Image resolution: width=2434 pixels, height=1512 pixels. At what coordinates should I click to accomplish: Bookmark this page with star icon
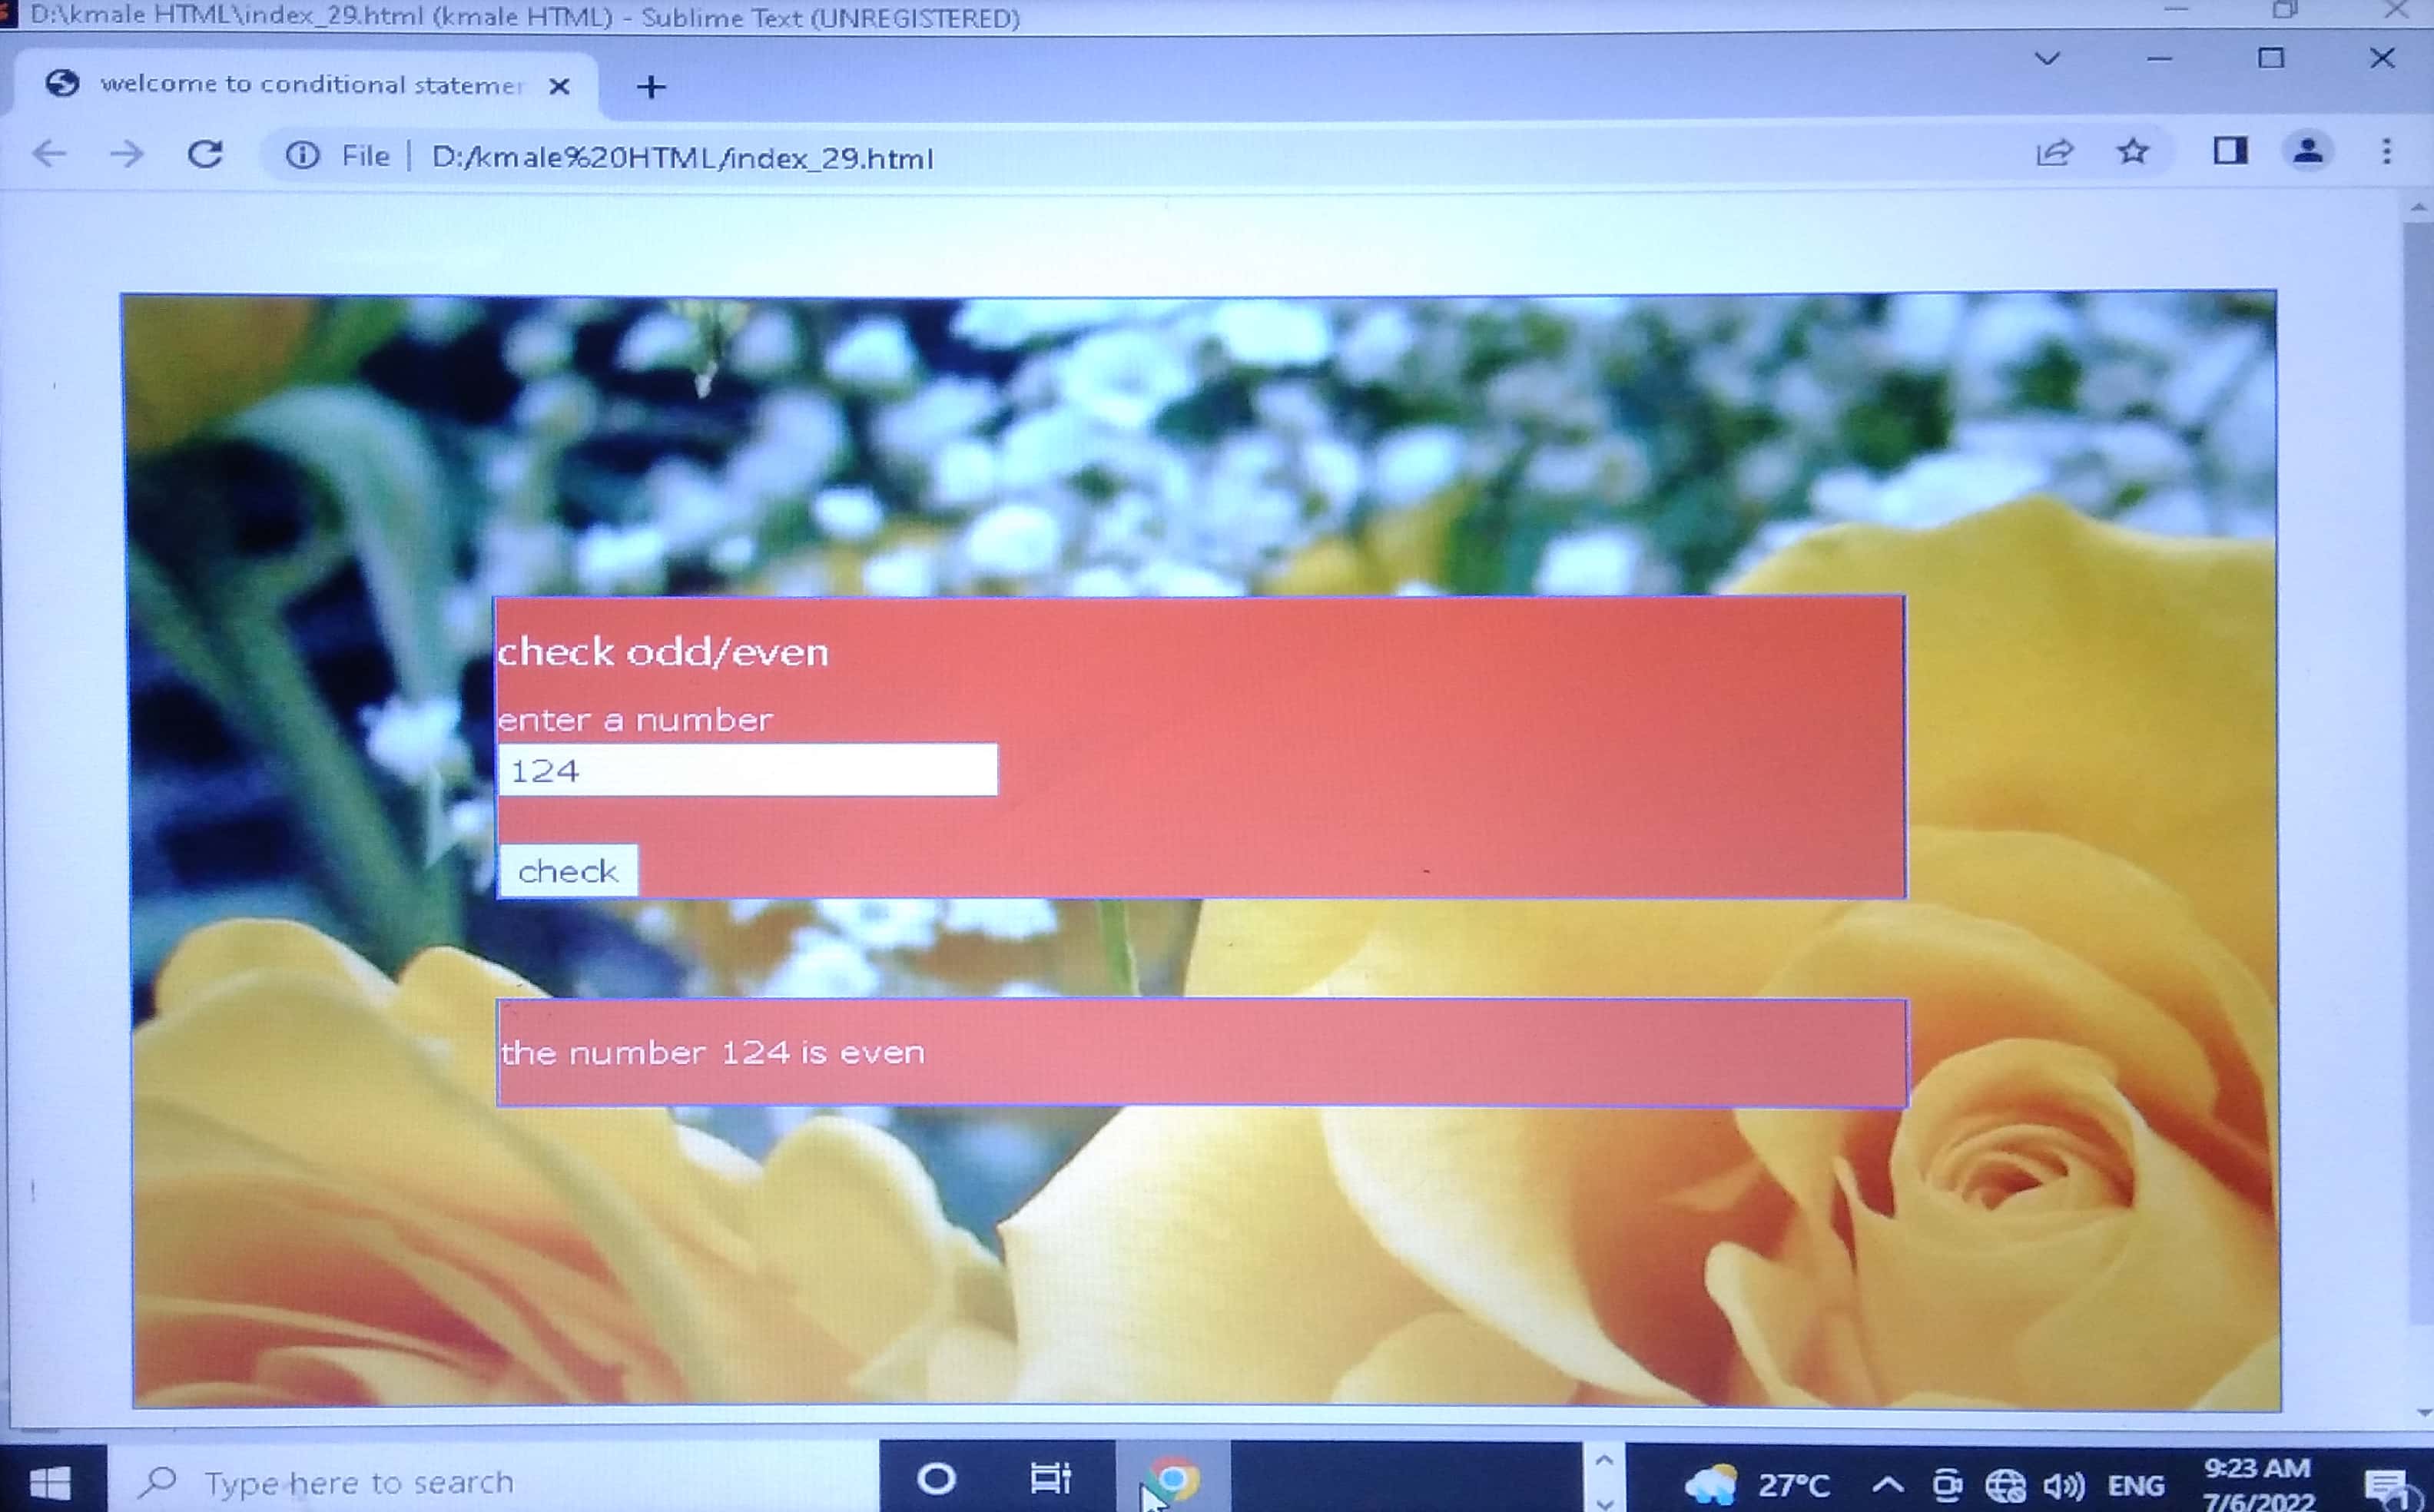pyautogui.click(x=2133, y=152)
